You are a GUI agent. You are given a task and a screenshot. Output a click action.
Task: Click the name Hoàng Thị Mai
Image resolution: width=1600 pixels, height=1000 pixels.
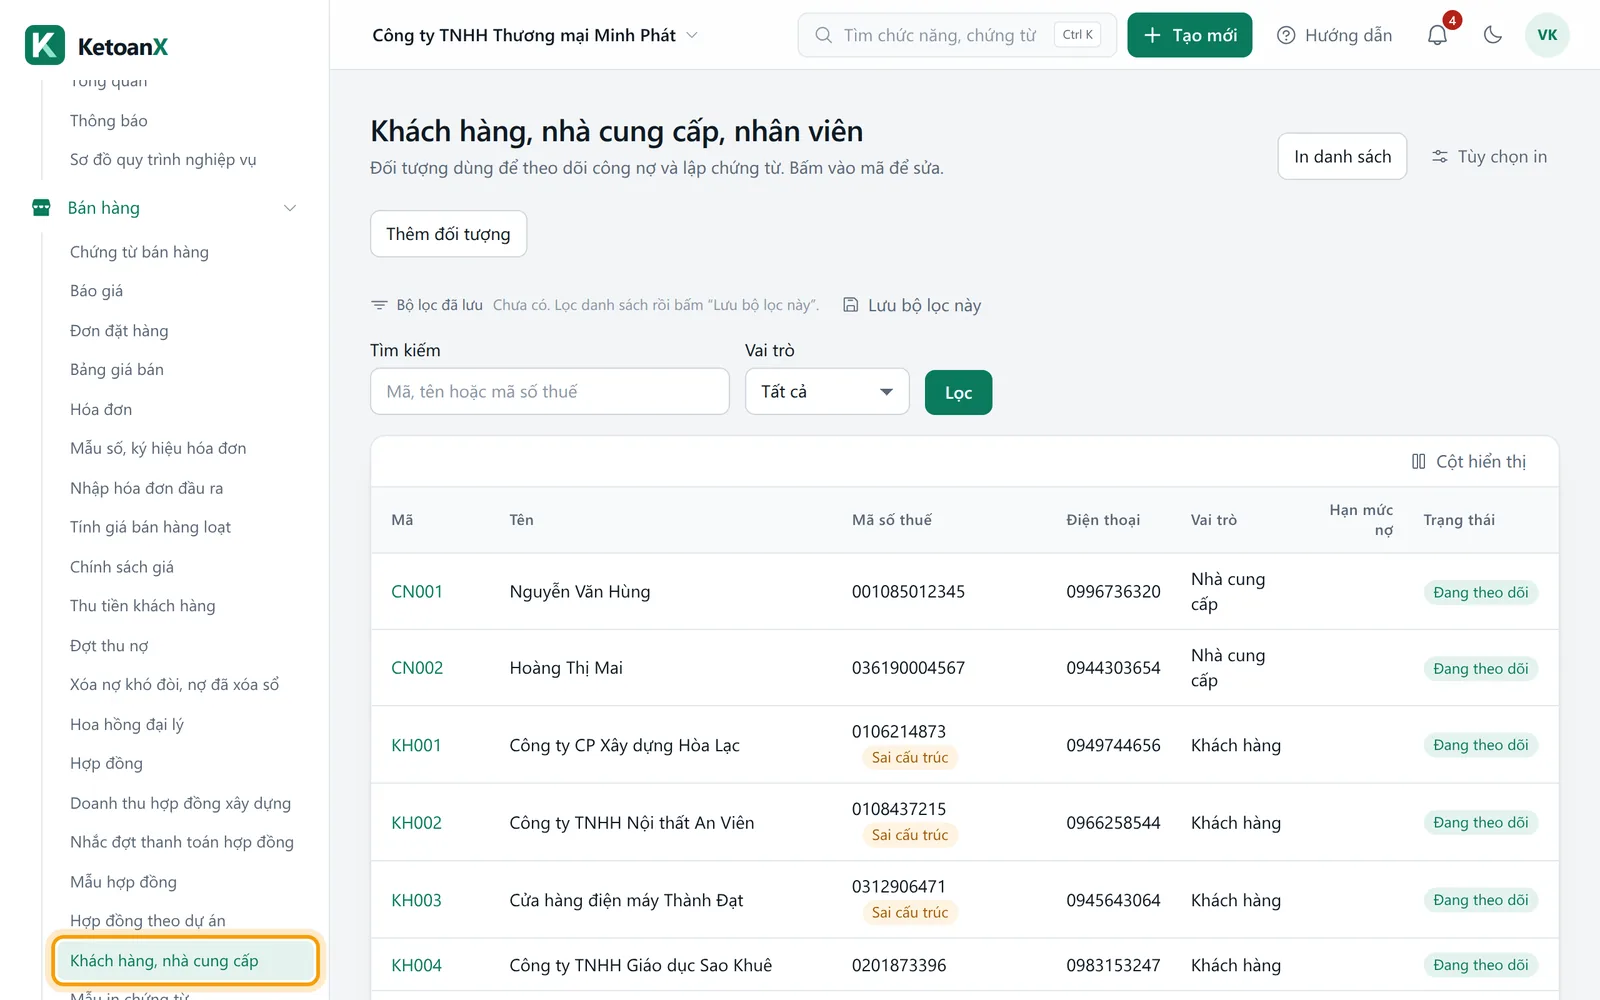pos(566,668)
